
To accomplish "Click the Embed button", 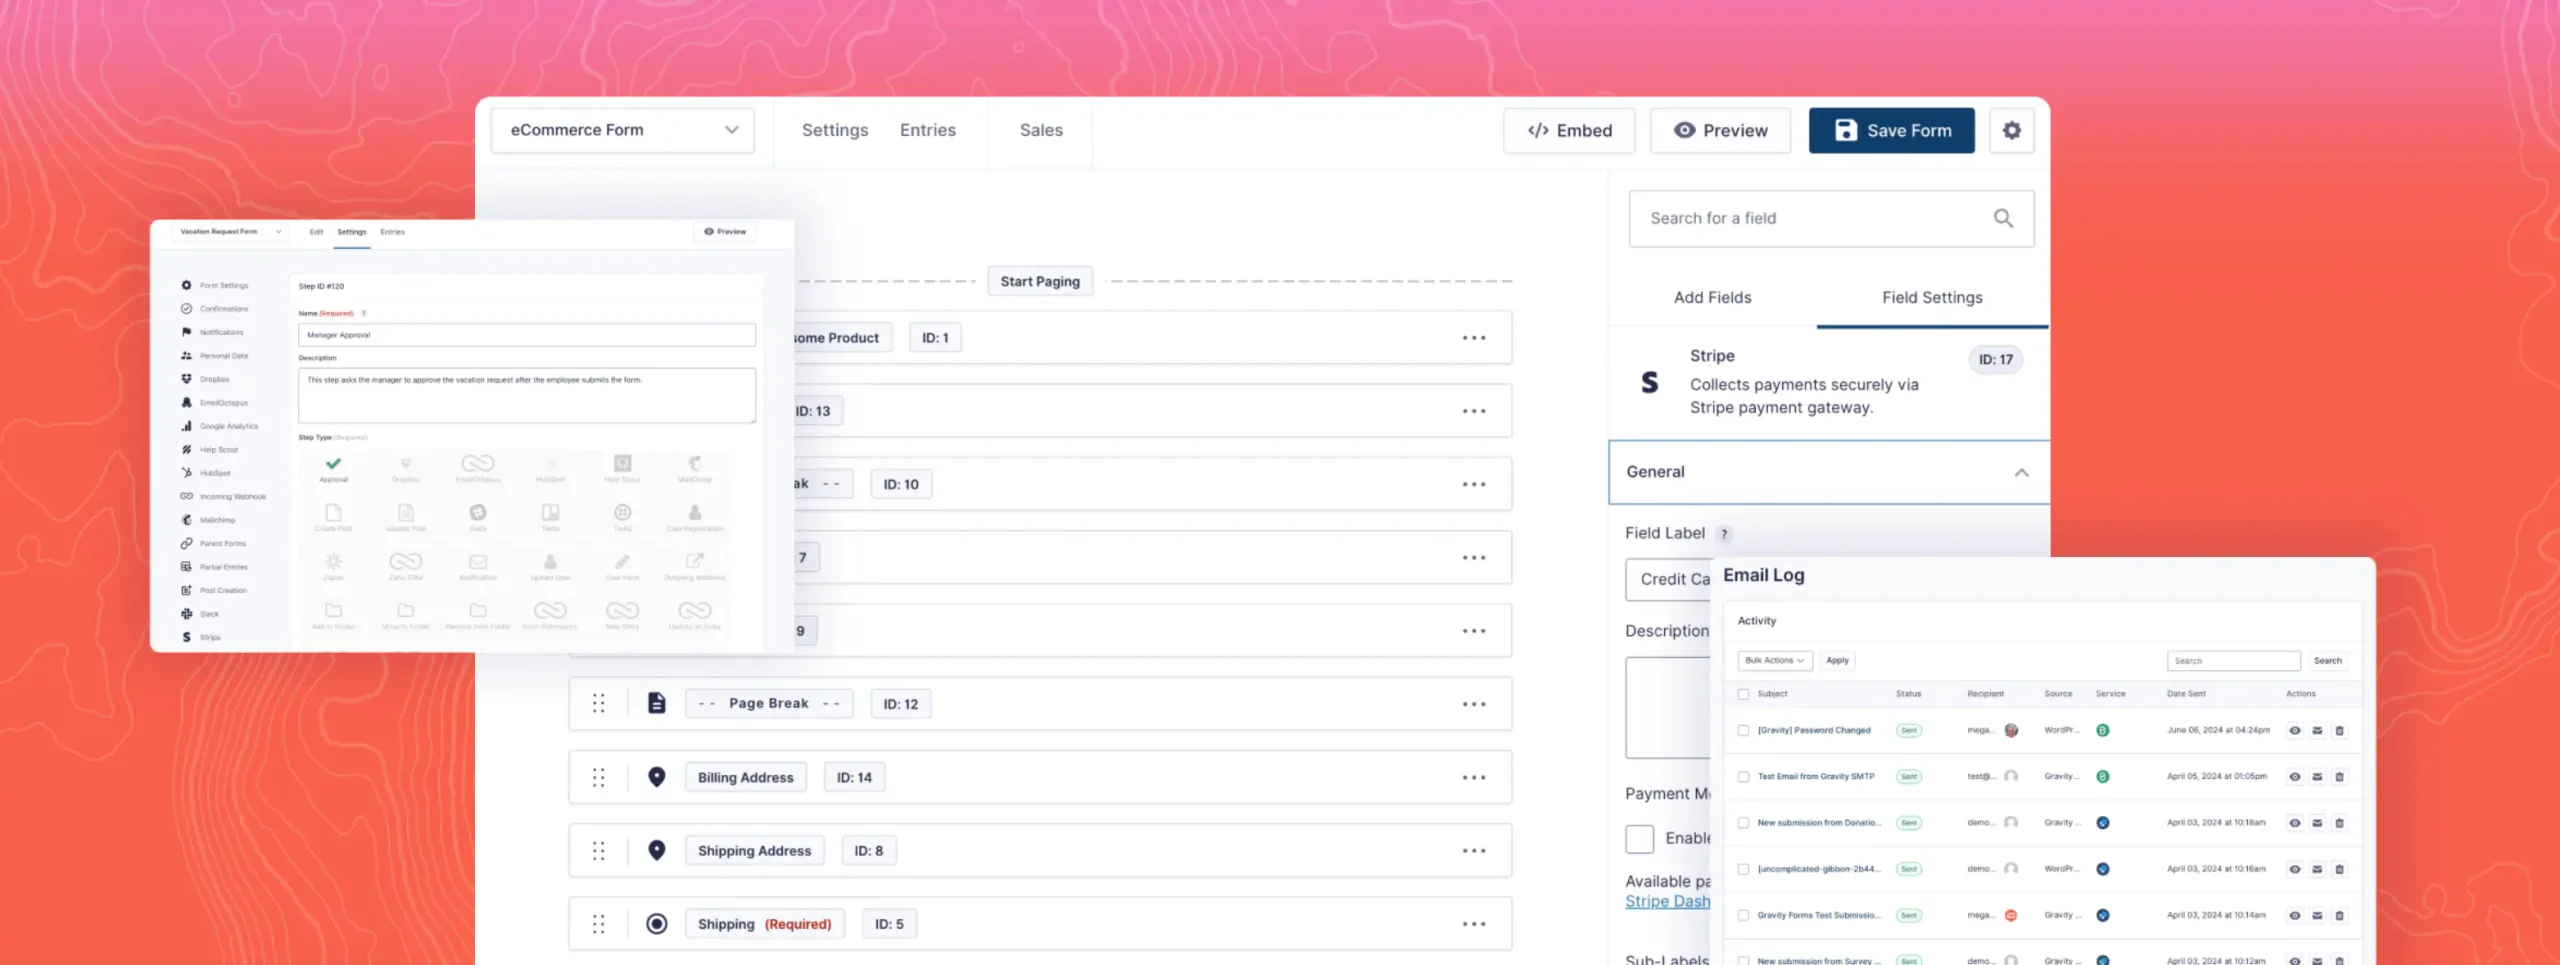I will point(1568,131).
